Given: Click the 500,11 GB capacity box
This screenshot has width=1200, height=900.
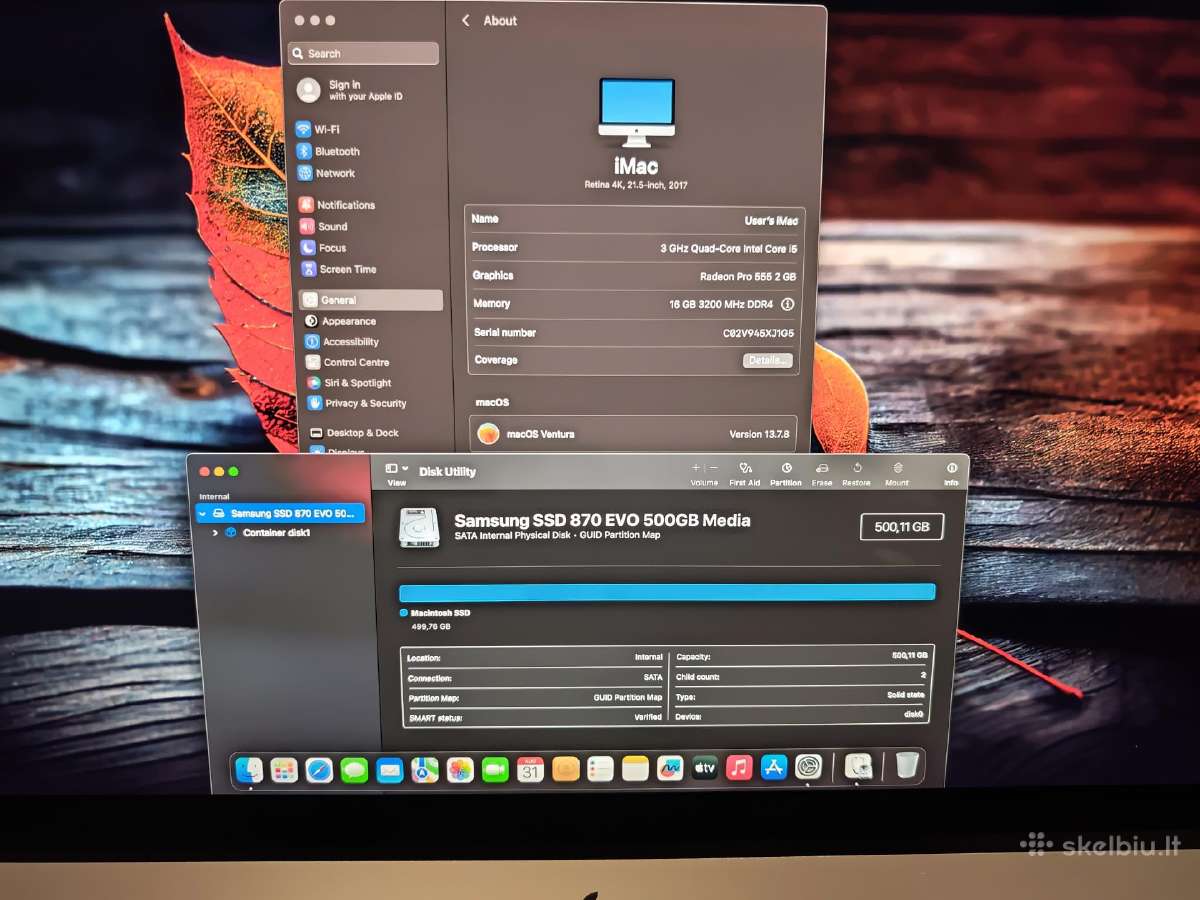Looking at the screenshot, I should coord(902,527).
